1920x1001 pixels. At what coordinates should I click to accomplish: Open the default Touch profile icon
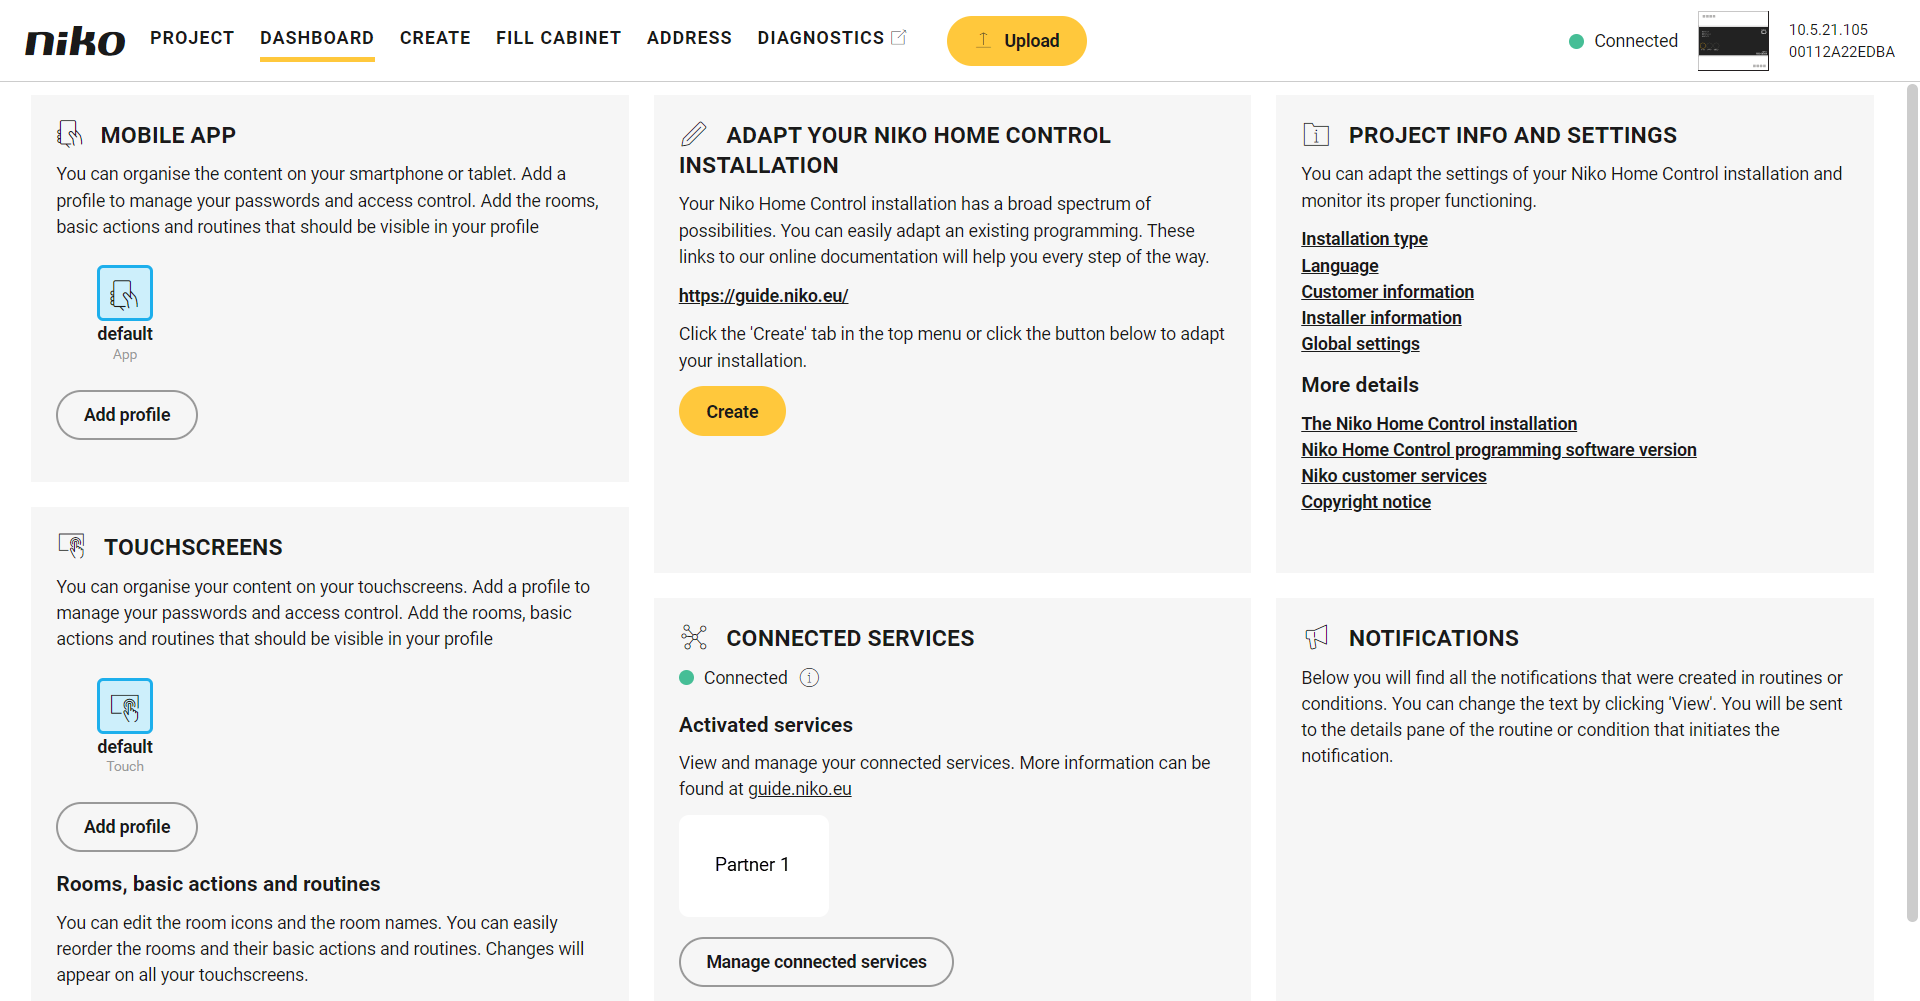click(x=125, y=706)
